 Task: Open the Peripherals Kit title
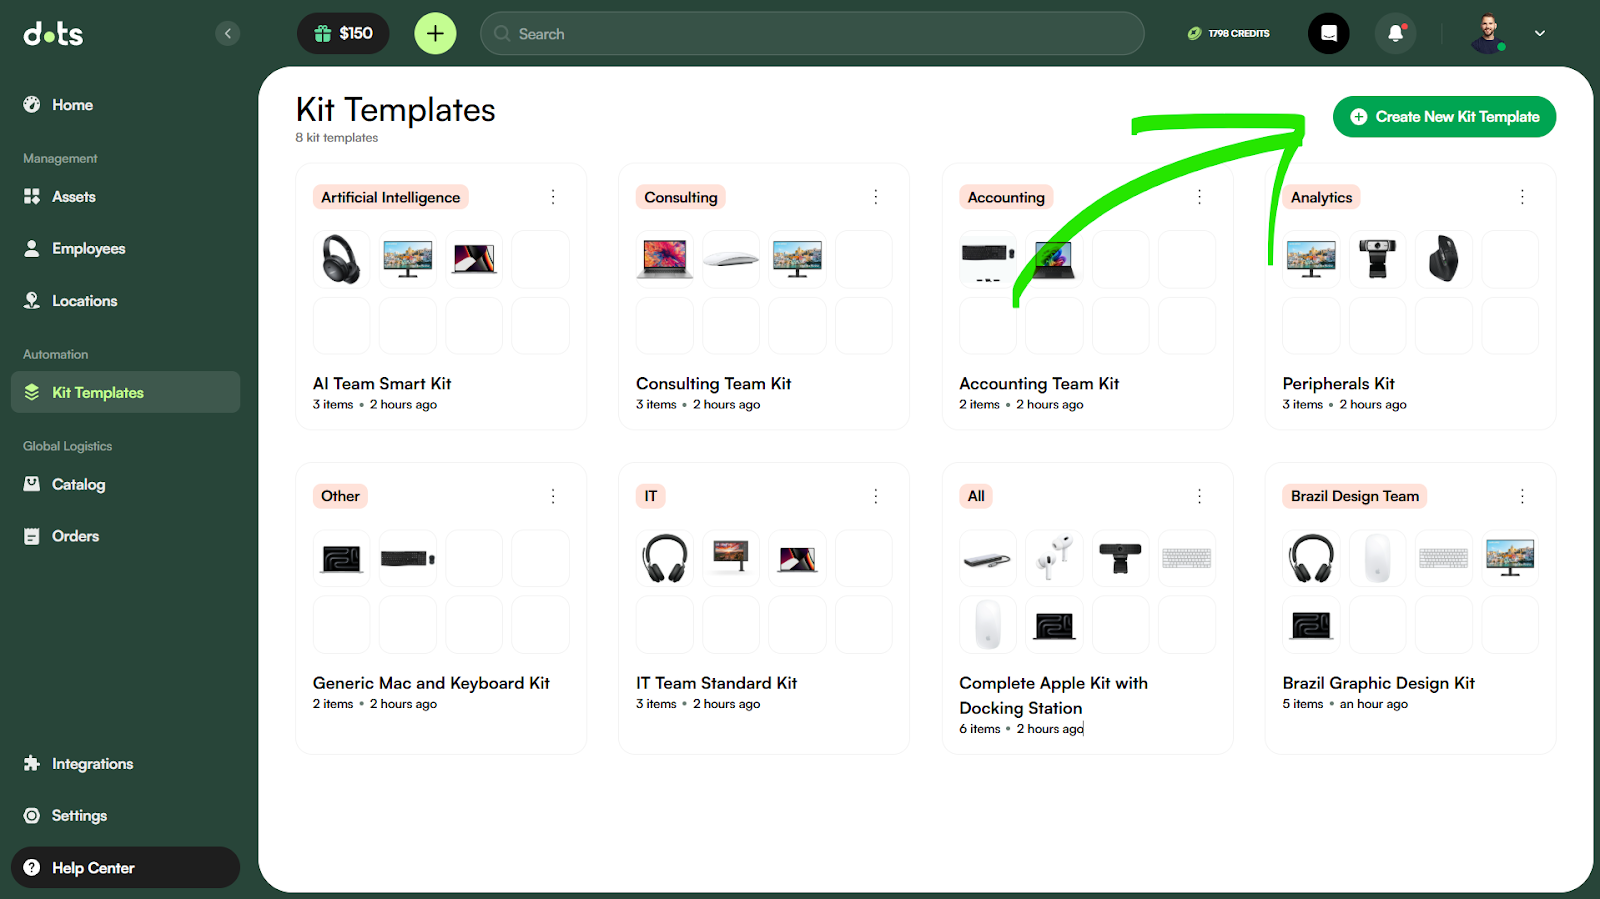click(x=1338, y=384)
